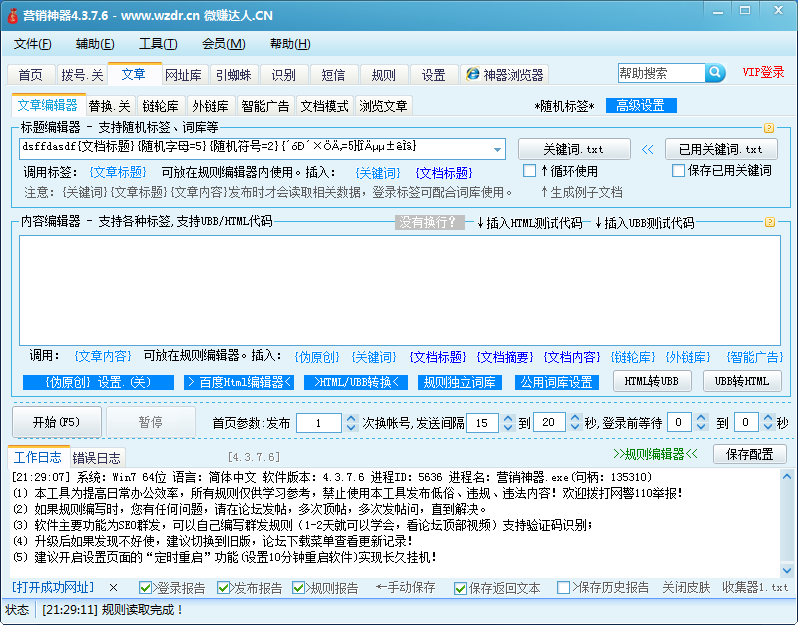Click the help search magnifier icon
Image resolution: width=798 pixels, height=625 pixels.
click(715, 73)
